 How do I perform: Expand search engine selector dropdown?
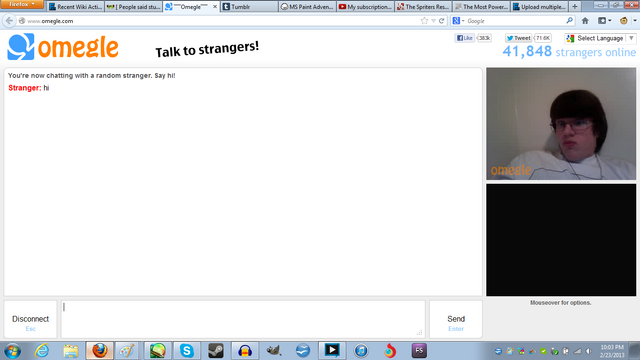tap(458, 21)
